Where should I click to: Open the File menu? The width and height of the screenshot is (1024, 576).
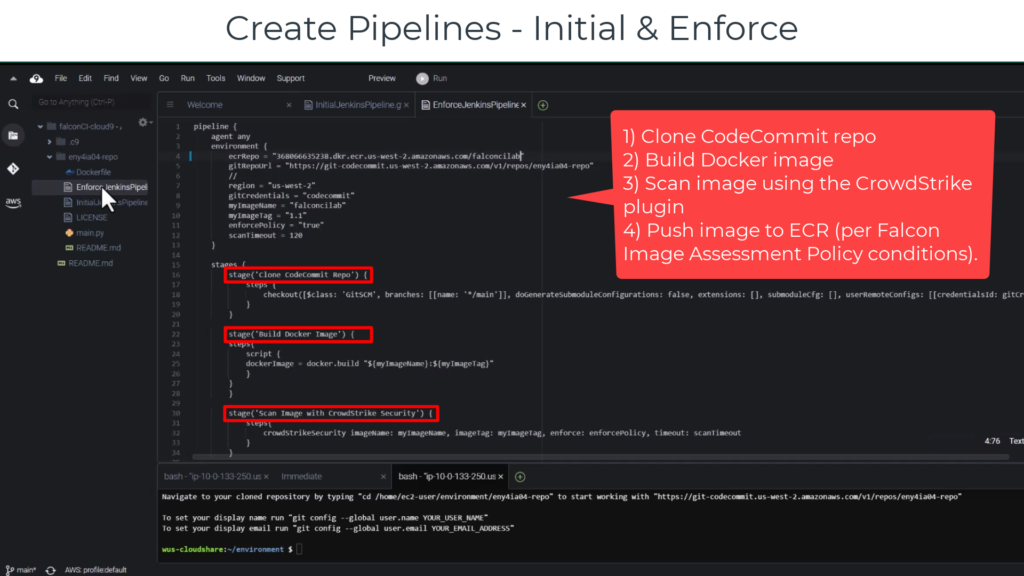click(61, 78)
